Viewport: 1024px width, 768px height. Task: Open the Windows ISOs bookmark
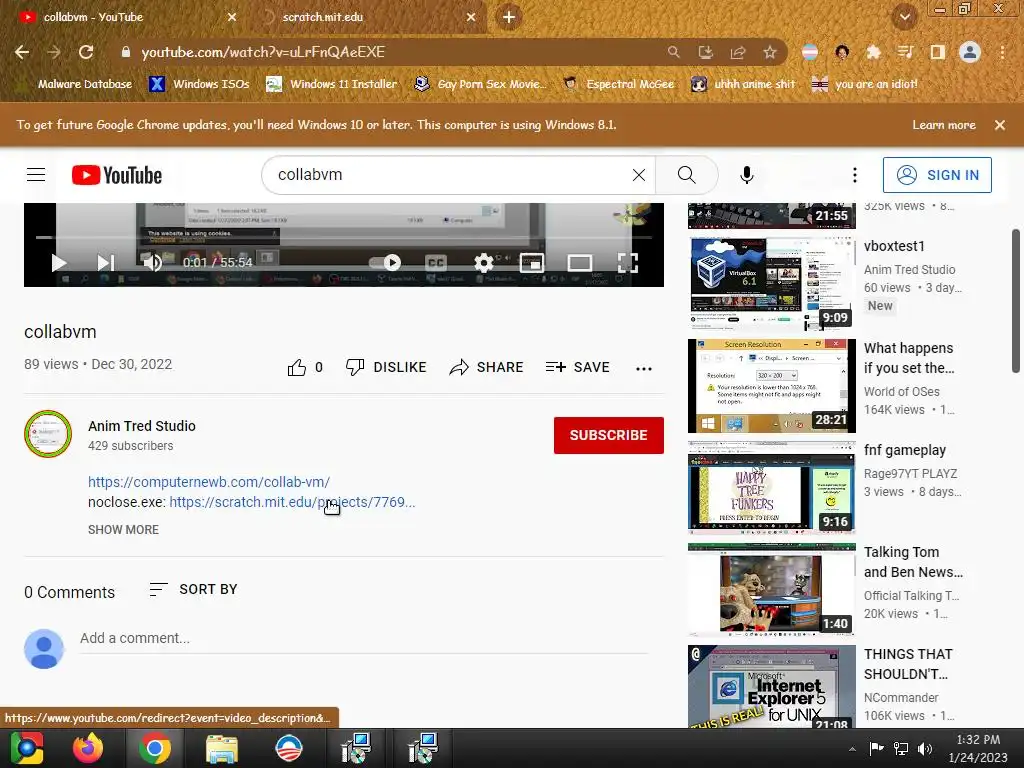tap(199, 84)
